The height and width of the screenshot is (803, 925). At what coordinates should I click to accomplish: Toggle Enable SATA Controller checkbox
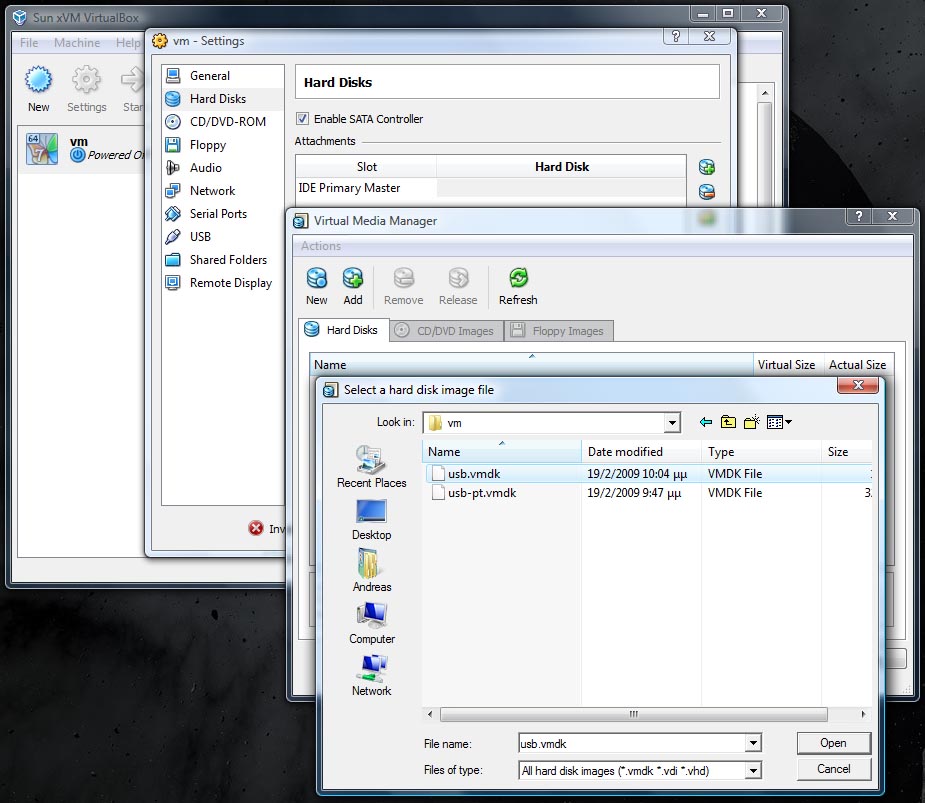(x=303, y=119)
